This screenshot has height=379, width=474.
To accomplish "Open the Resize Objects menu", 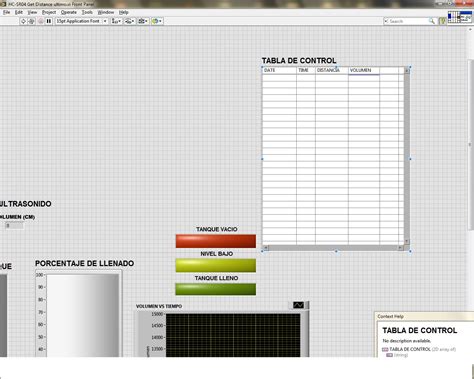I will point(143,21).
